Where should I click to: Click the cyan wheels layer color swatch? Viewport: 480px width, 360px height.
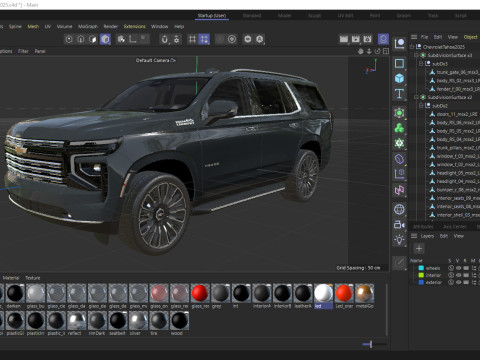click(421, 268)
